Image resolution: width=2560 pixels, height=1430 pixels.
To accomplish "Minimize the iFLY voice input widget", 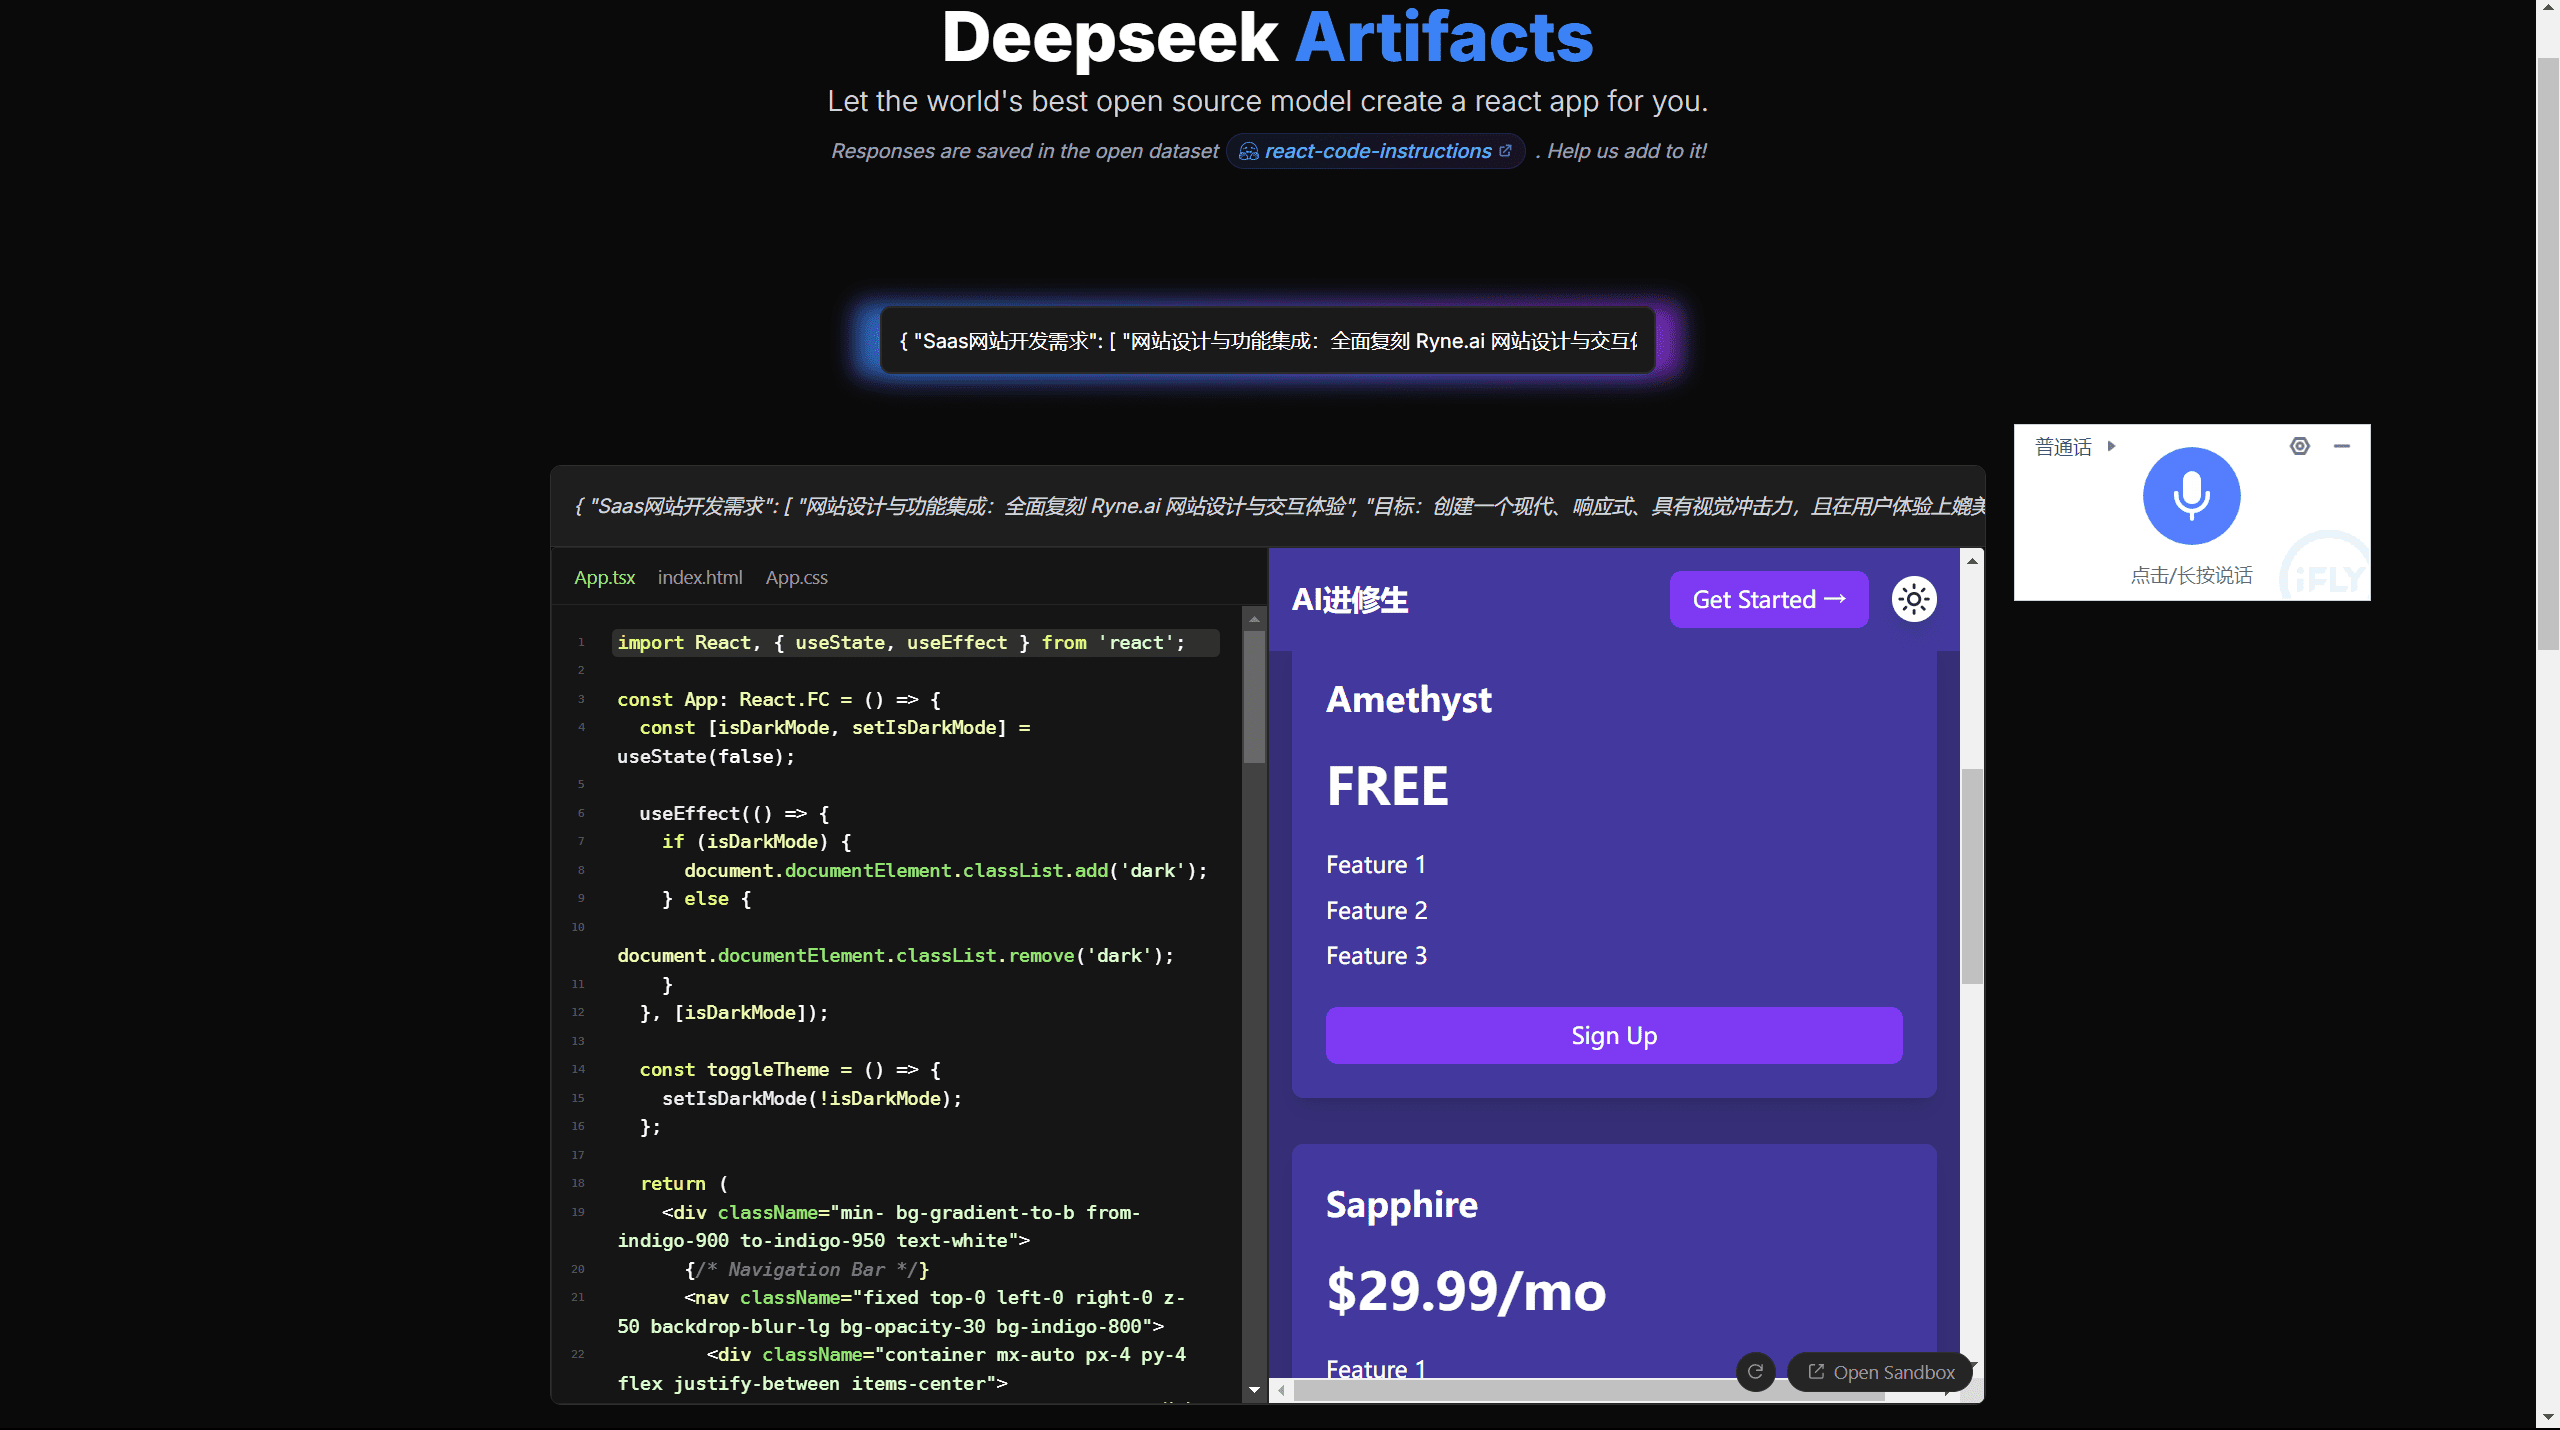I will (2342, 446).
